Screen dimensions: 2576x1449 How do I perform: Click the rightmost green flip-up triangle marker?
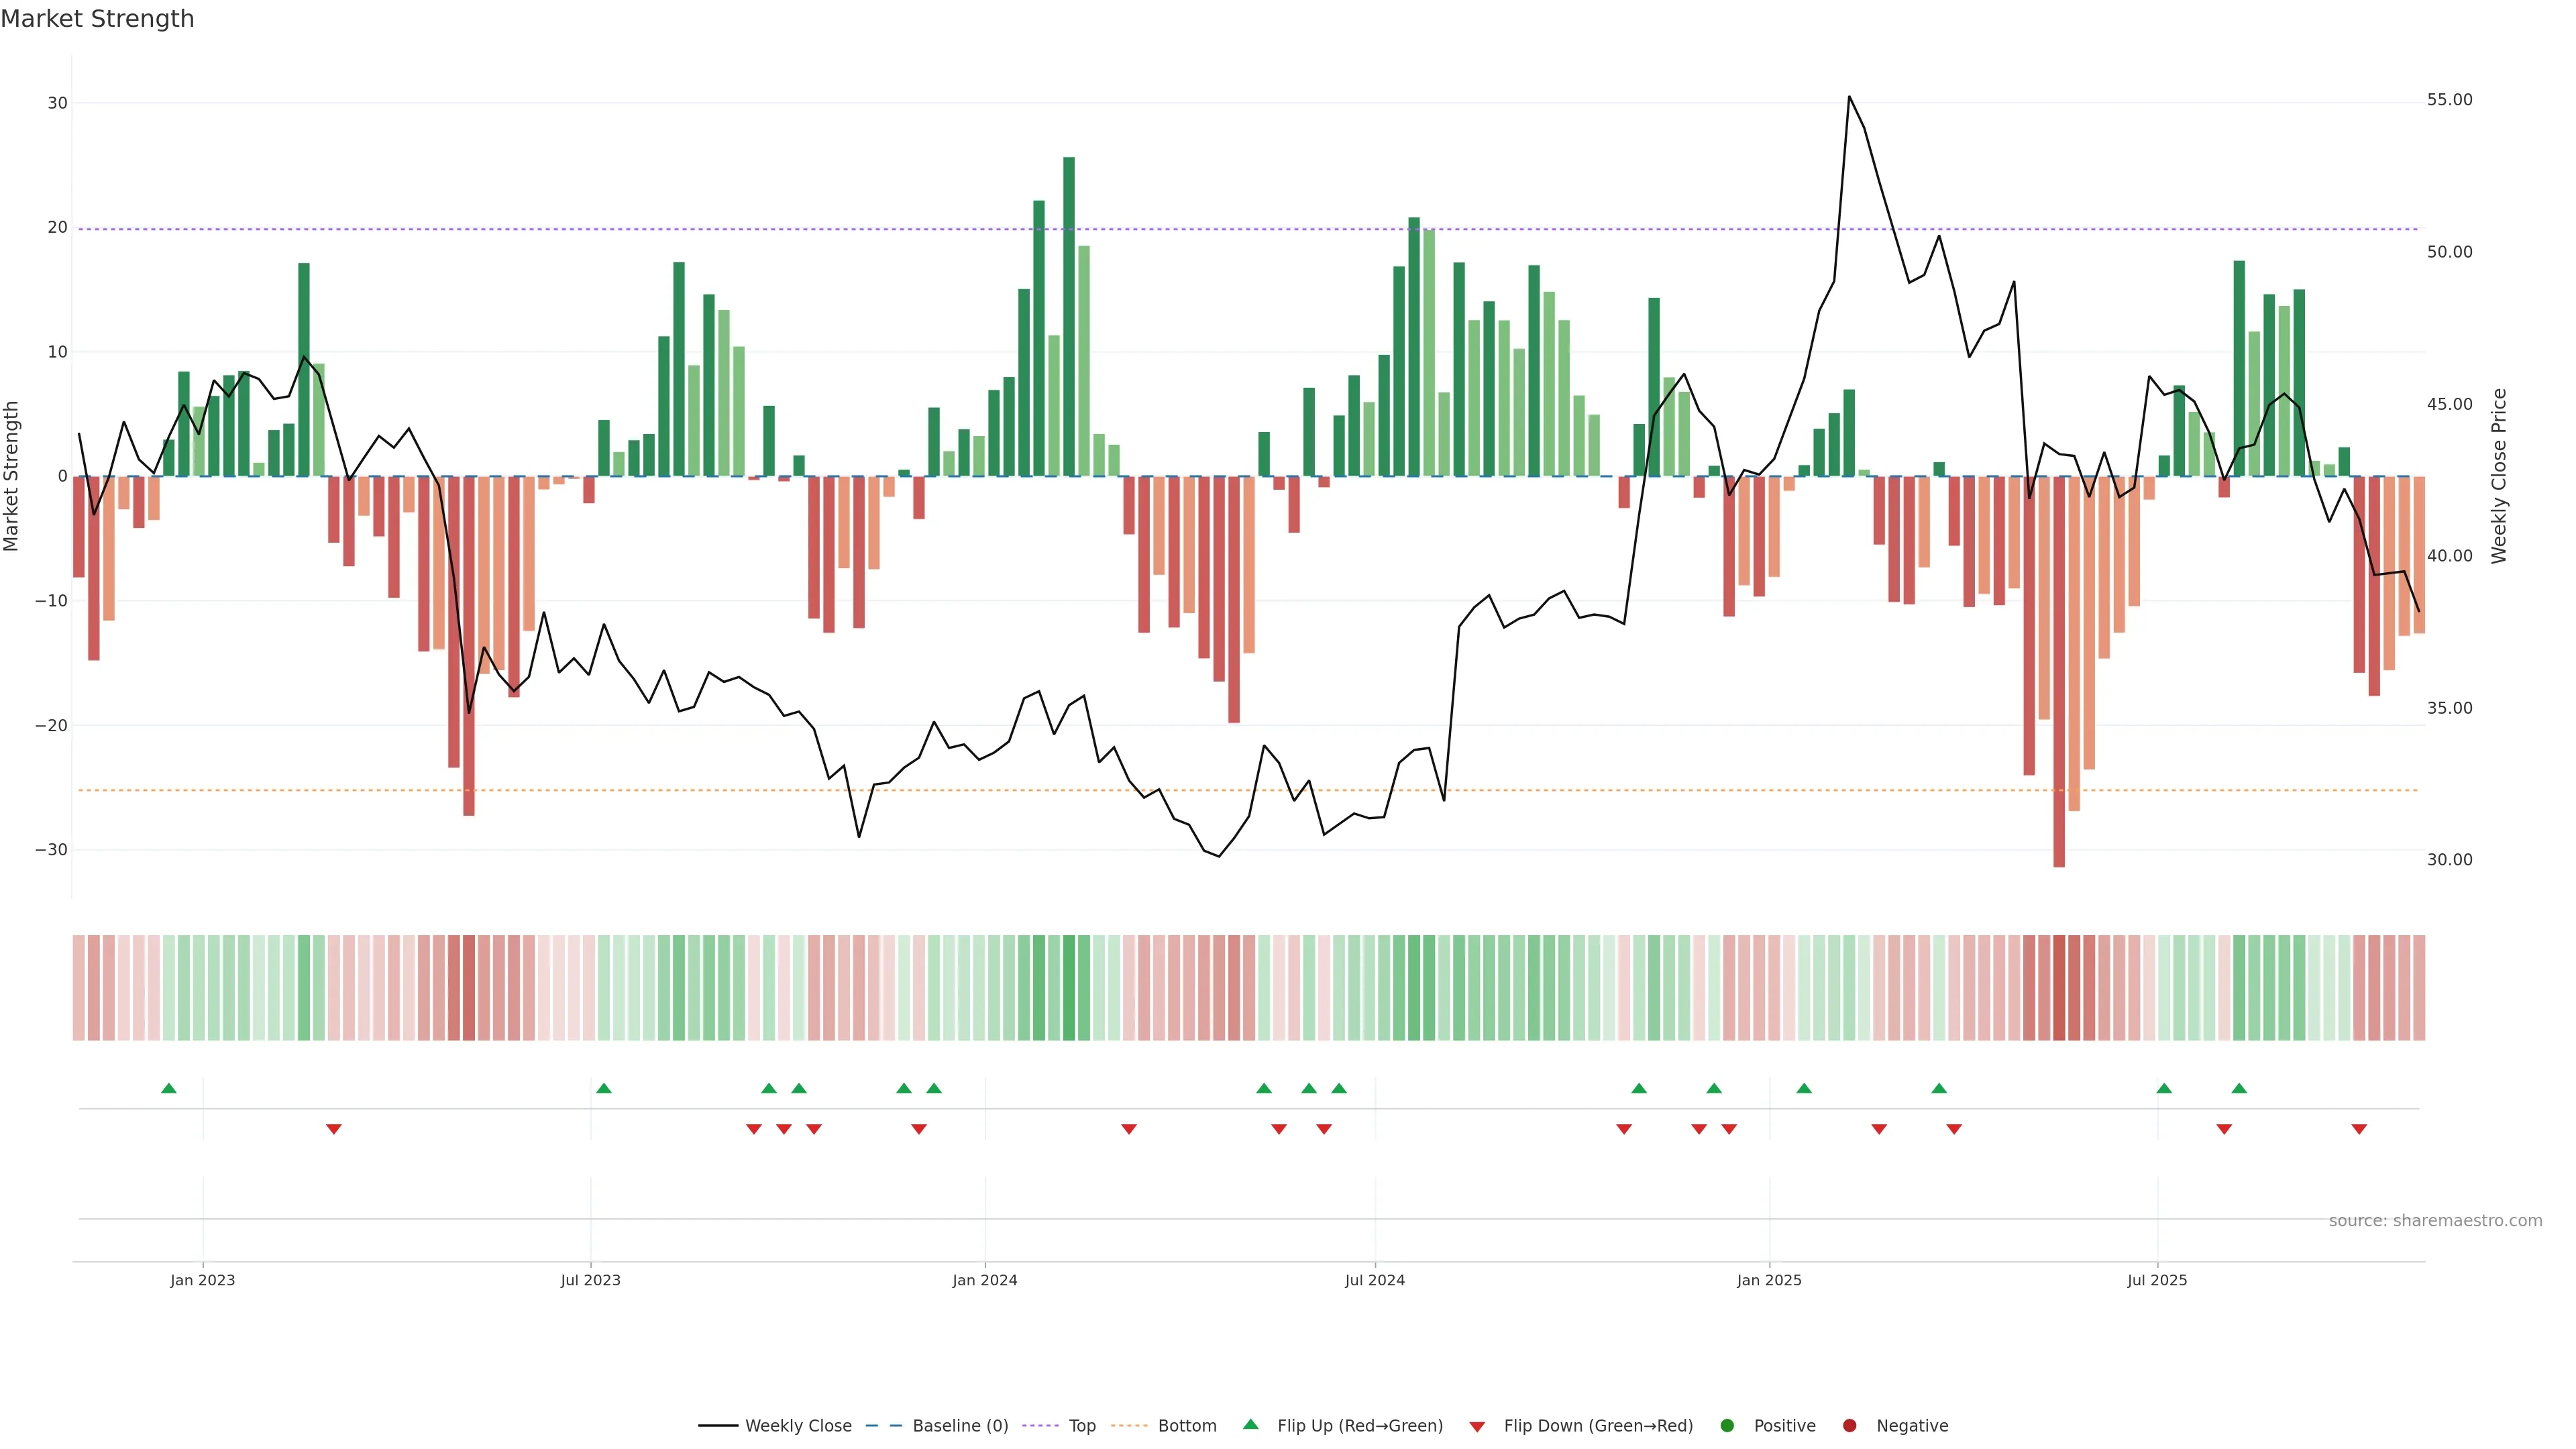point(2239,1088)
